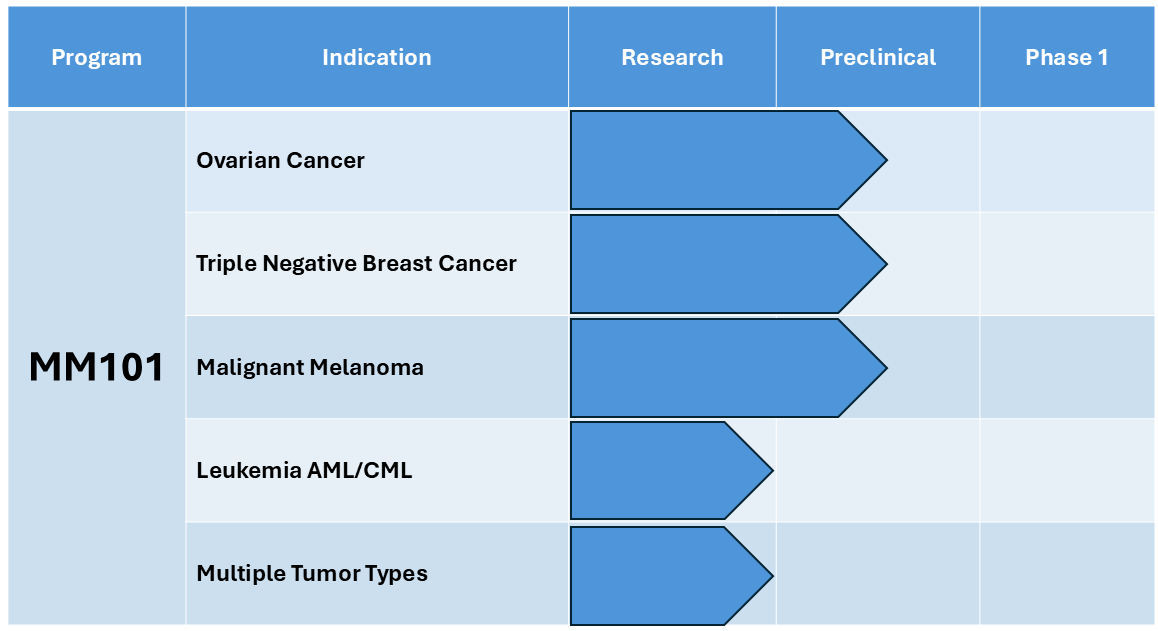The width and height of the screenshot is (1158, 631).
Task: Select the Multiple Tumor Types progress arrow
Action: (671, 576)
